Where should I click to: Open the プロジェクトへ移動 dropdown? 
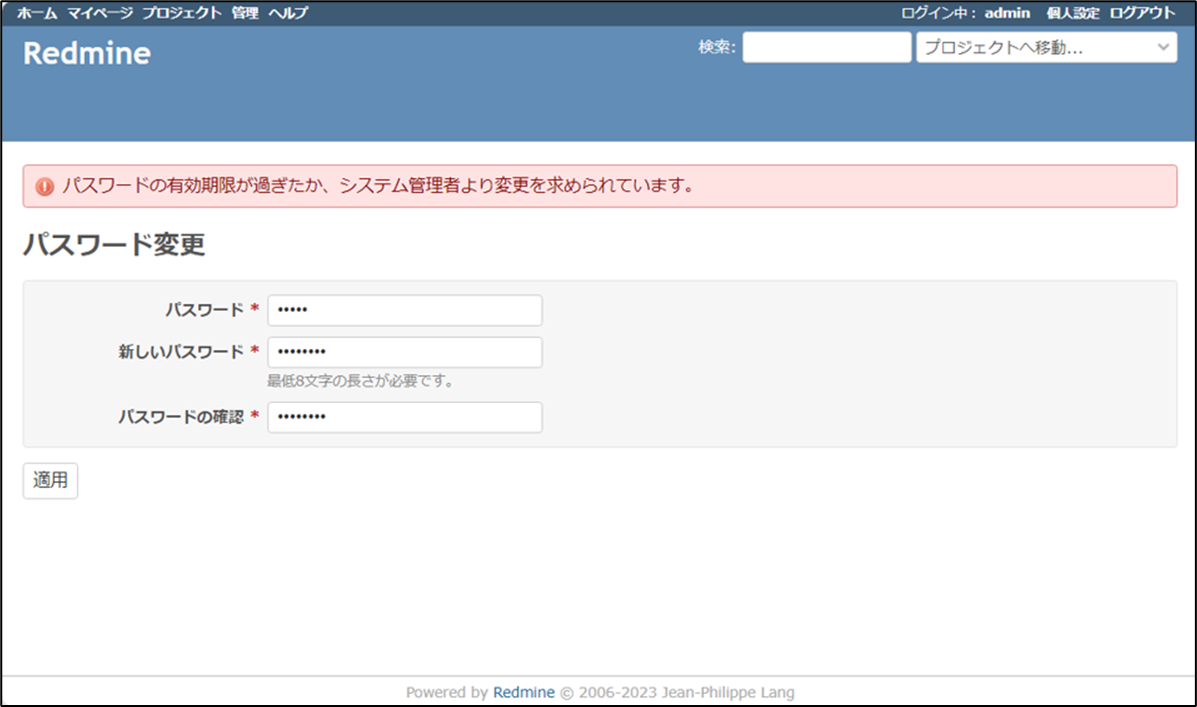tap(1045, 46)
